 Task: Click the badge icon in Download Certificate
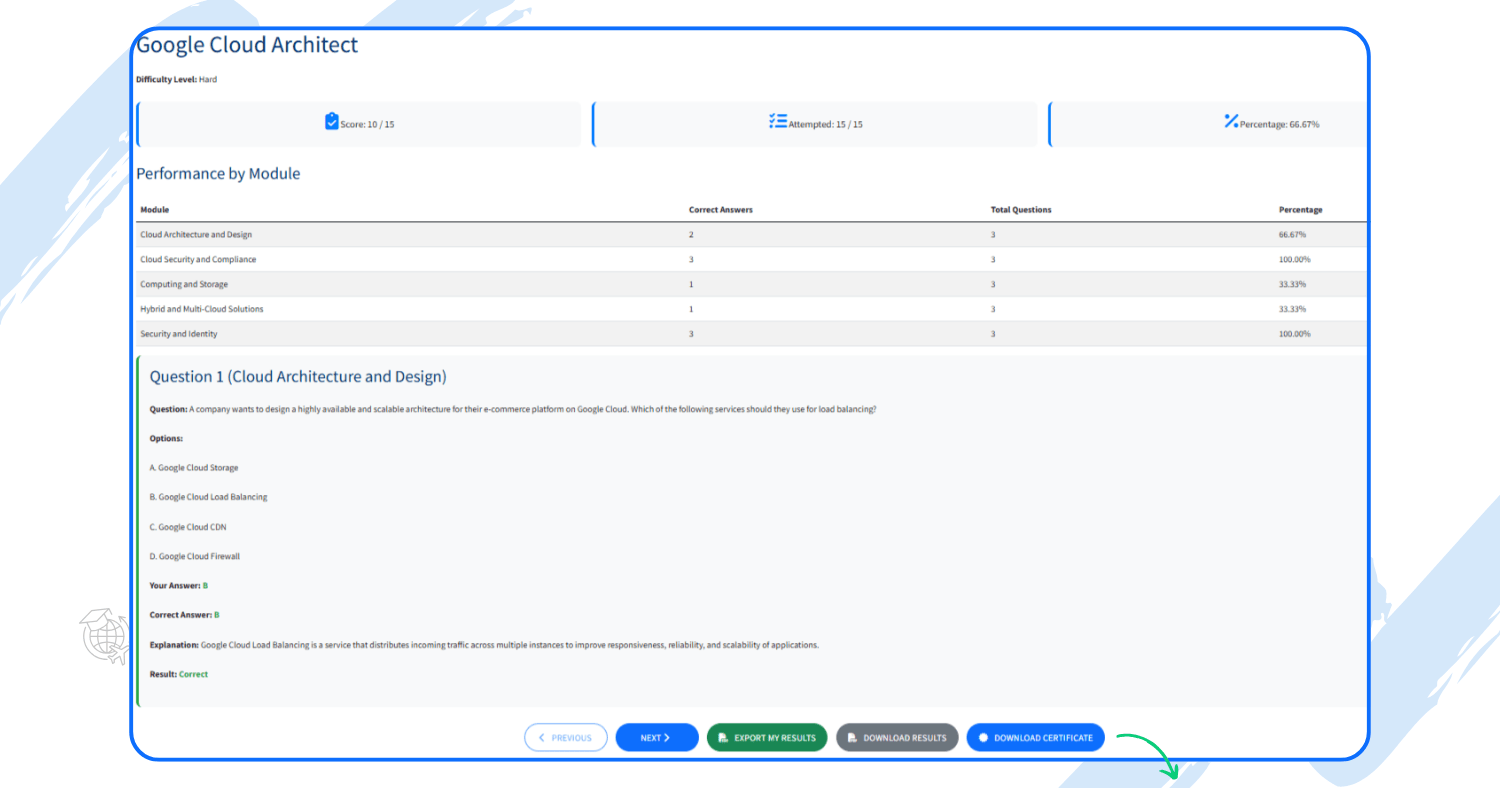coord(983,738)
